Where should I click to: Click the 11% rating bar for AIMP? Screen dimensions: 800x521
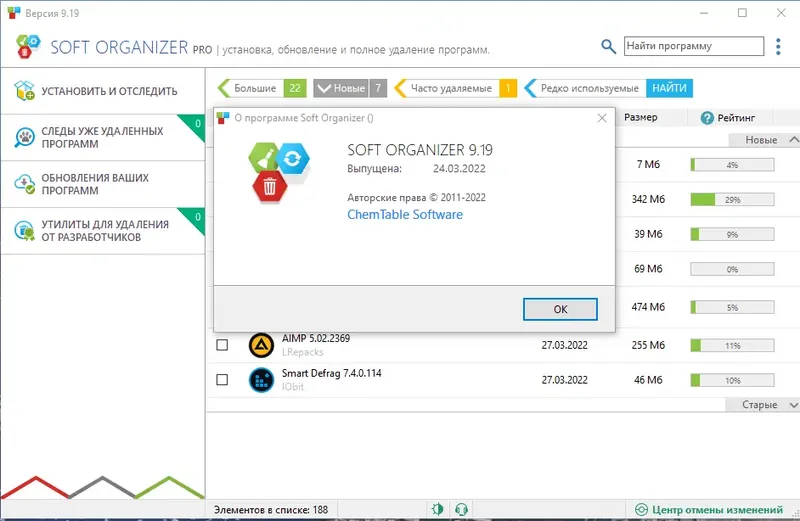pos(732,345)
